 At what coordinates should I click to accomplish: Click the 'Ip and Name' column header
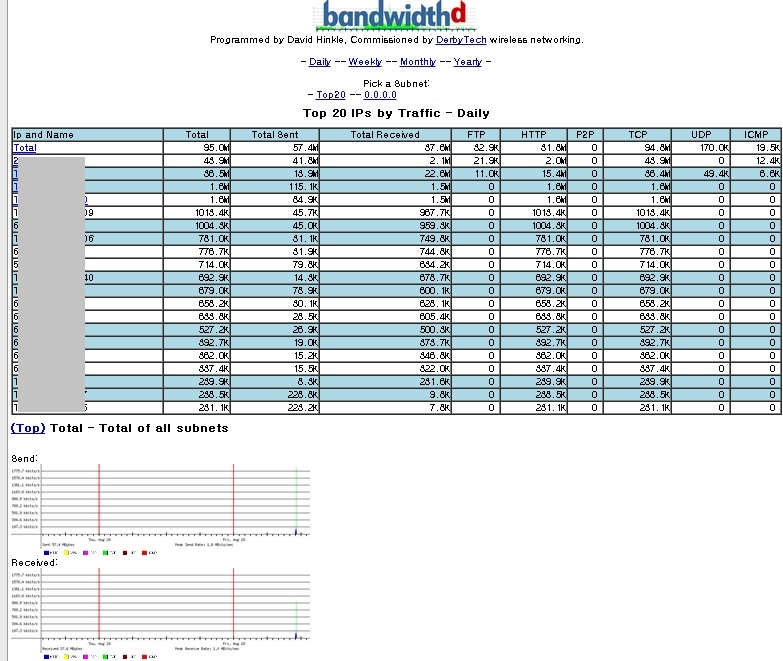pos(87,135)
